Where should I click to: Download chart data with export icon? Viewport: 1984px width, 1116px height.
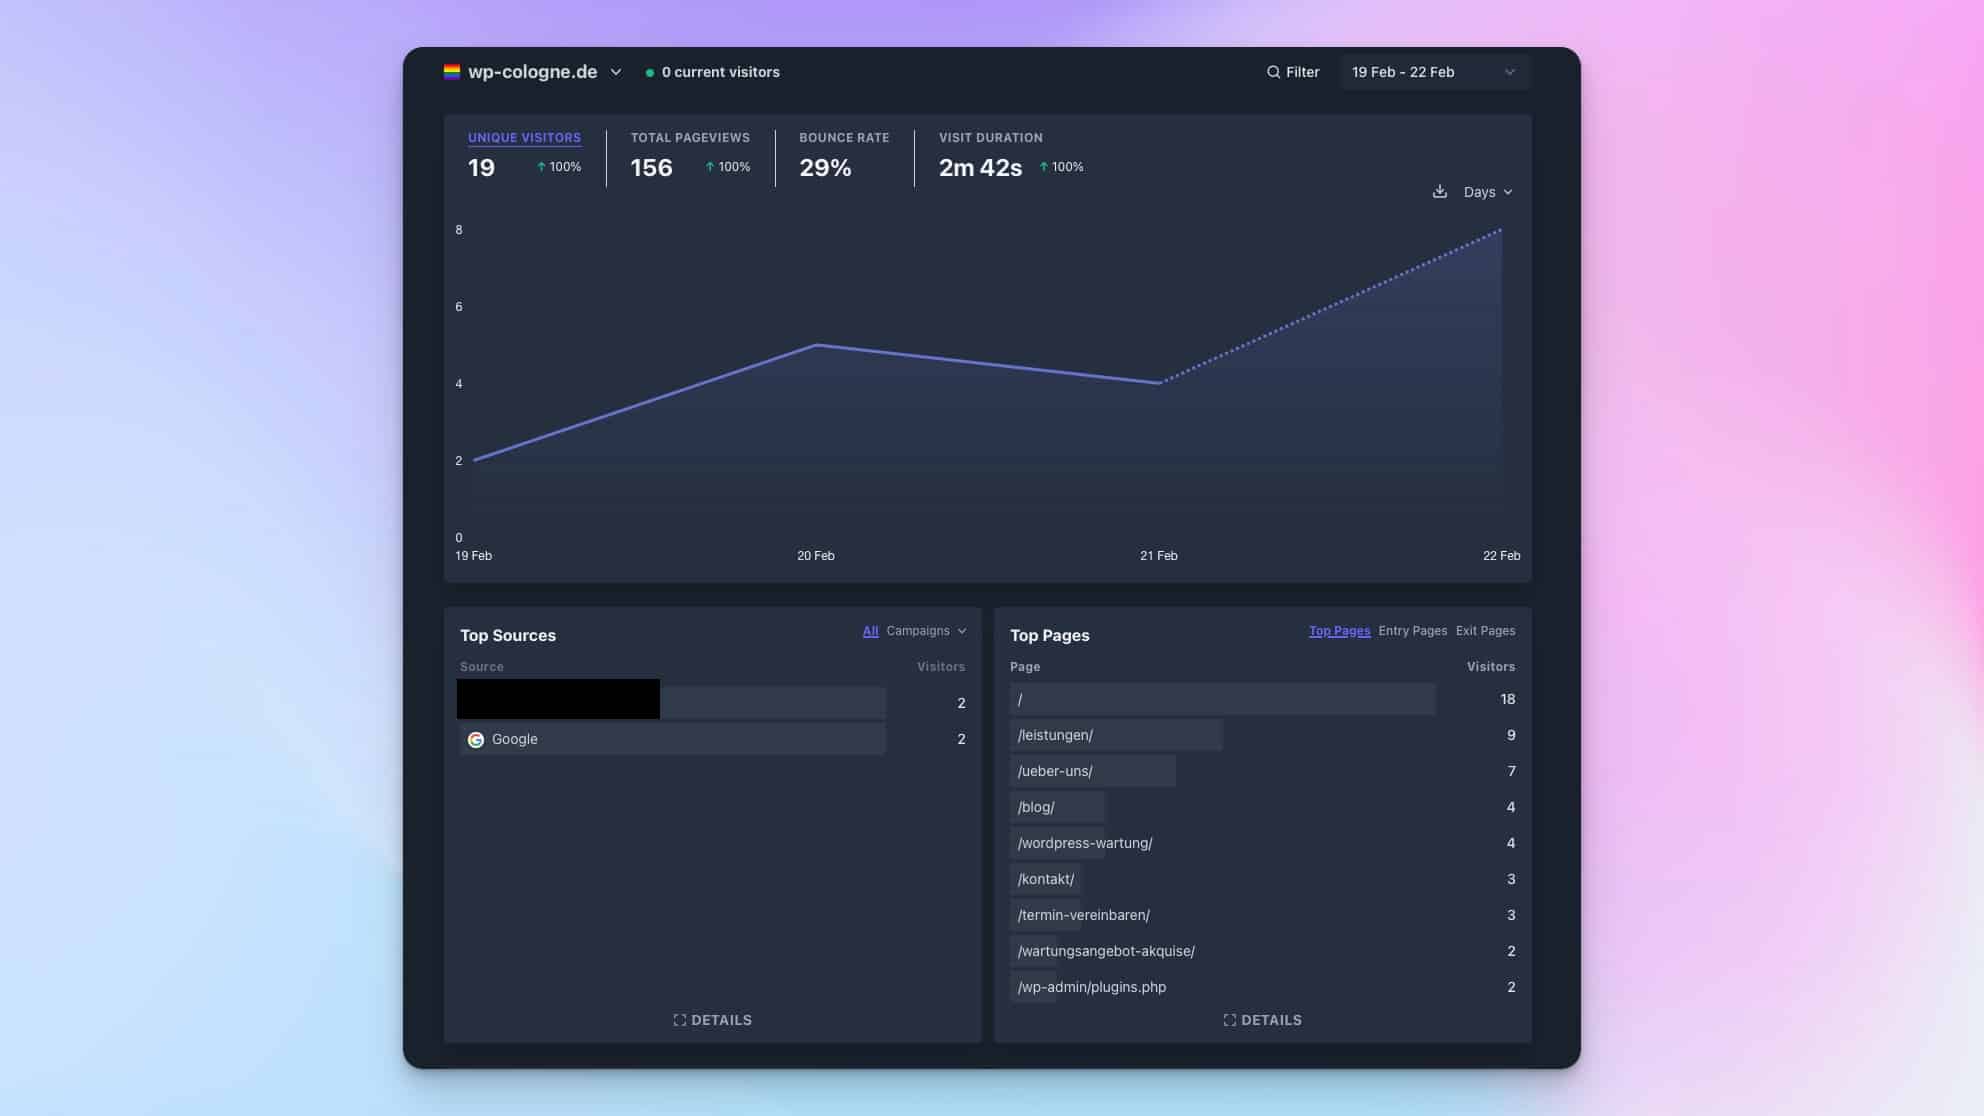pos(1439,192)
